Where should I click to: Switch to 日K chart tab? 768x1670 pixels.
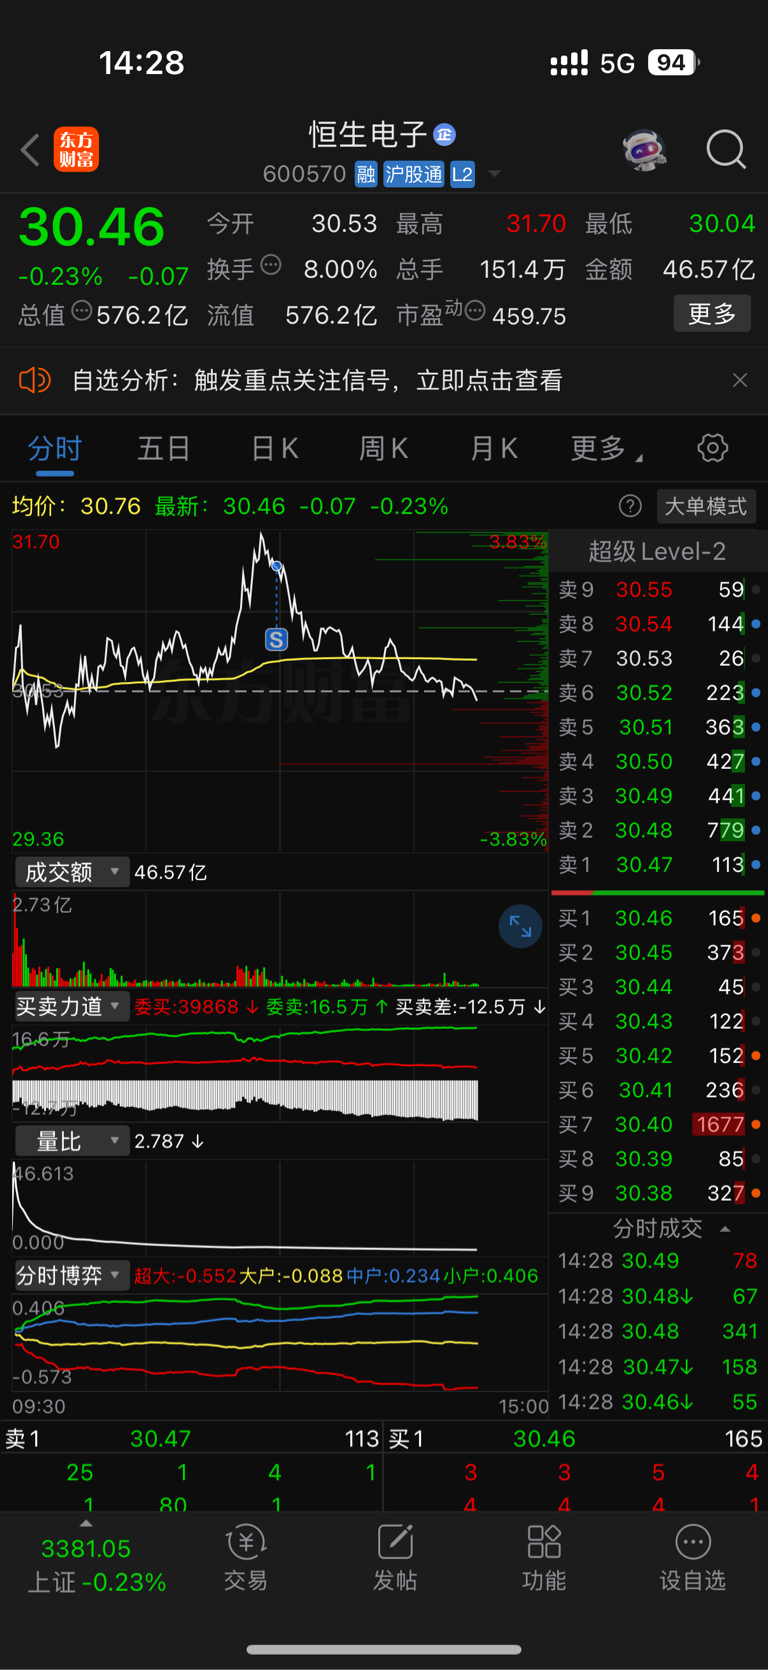275,448
